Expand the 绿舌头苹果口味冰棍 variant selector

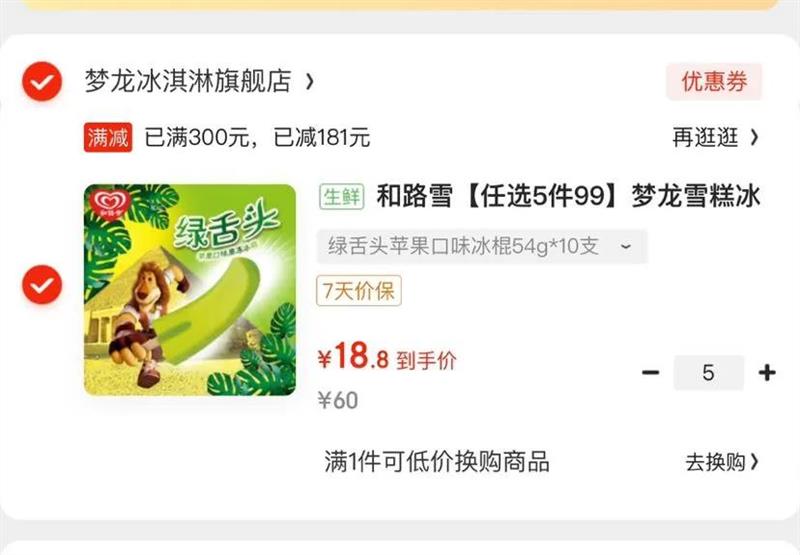pyautogui.click(x=482, y=246)
